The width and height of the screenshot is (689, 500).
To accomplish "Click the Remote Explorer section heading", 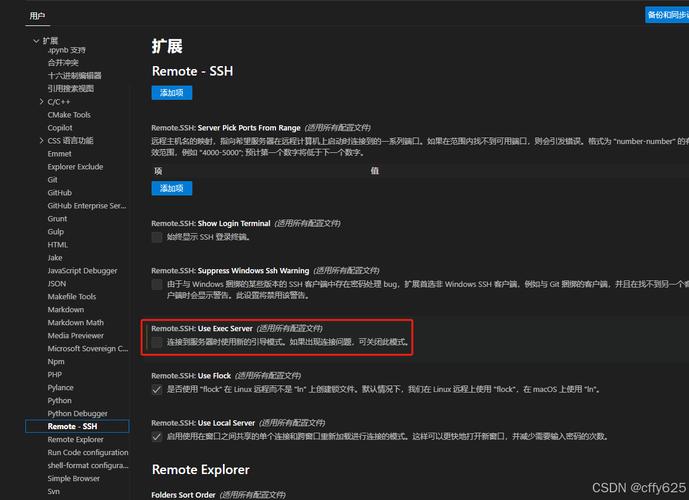I will (x=200, y=470).
